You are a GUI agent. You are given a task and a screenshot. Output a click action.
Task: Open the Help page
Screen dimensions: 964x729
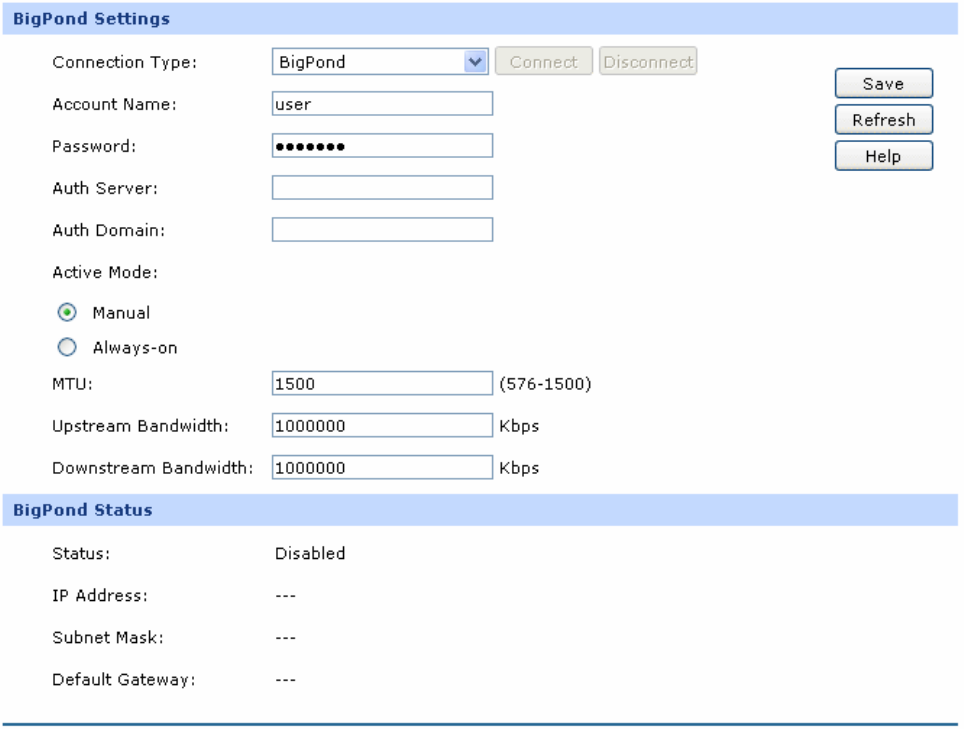click(x=883, y=156)
